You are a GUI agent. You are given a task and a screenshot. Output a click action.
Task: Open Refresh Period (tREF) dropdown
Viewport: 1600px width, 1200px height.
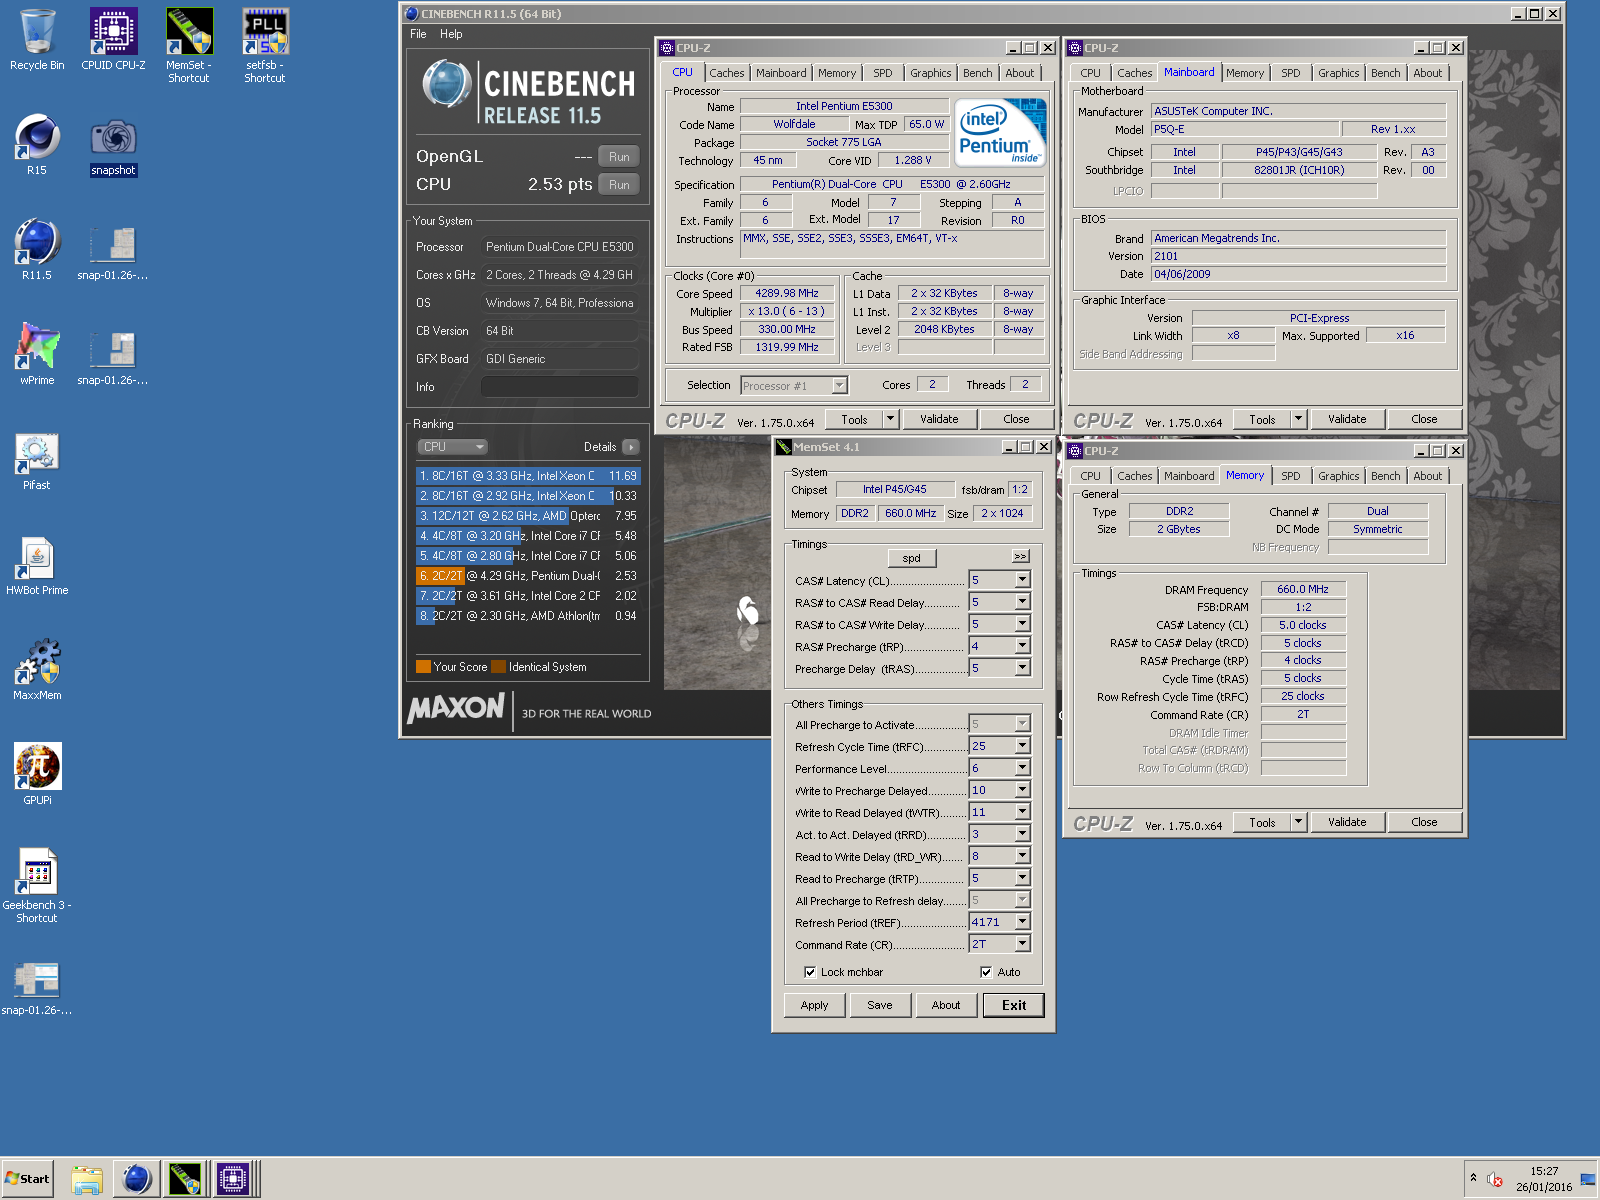pyautogui.click(x=1022, y=922)
